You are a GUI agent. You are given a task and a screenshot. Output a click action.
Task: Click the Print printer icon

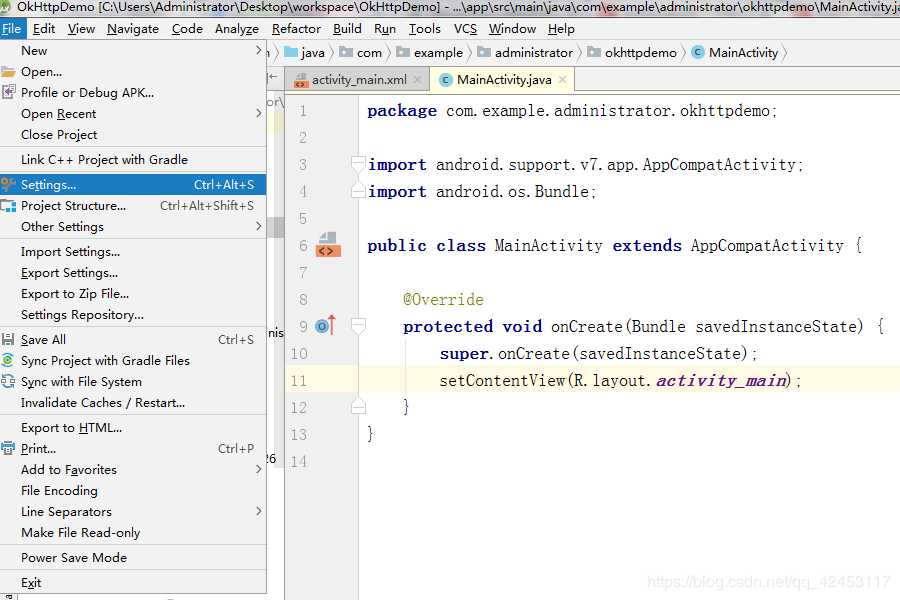click(x=8, y=448)
